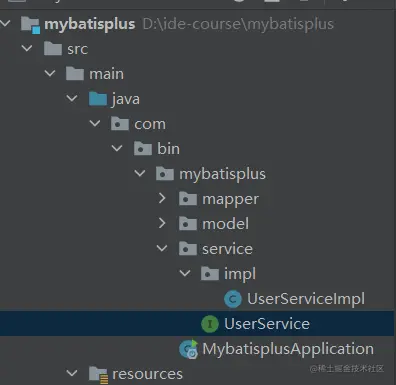The width and height of the screenshot is (396, 385).
Task: Click the UserService interface icon
Action: click(x=210, y=324)
